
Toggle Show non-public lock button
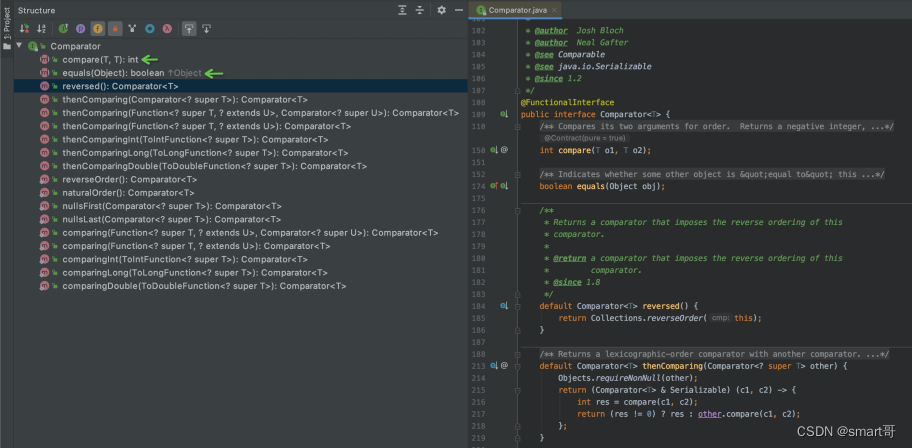pos(115,29)
